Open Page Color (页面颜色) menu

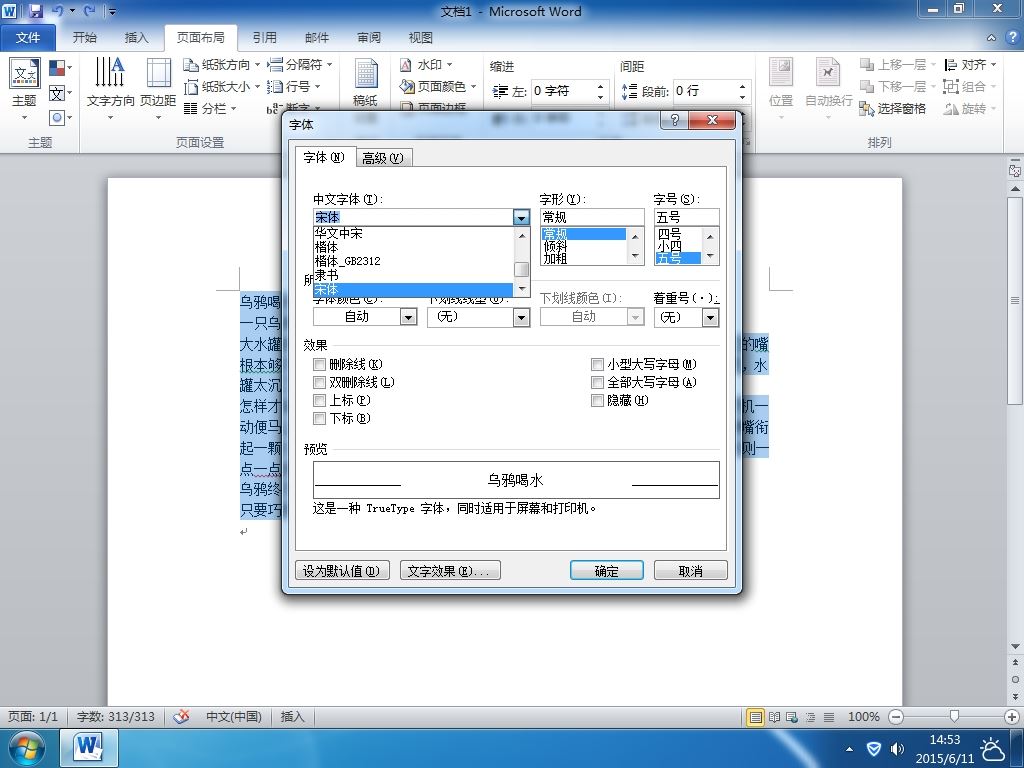(x=437, y=86)
